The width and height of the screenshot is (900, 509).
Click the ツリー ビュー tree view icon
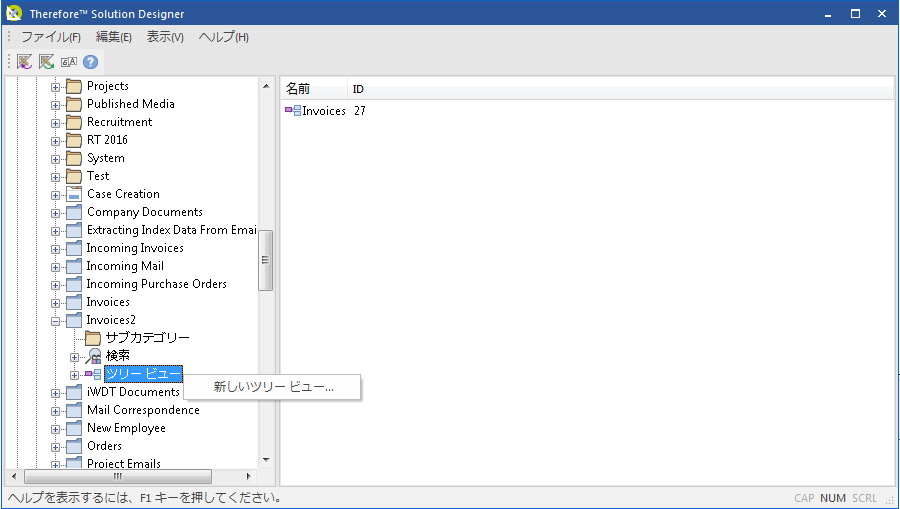[93, 374]
